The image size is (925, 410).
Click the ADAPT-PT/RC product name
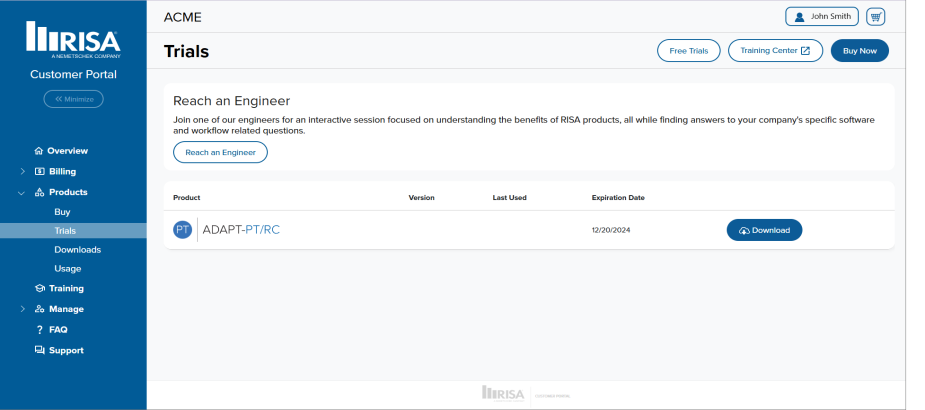click(241, 229)
